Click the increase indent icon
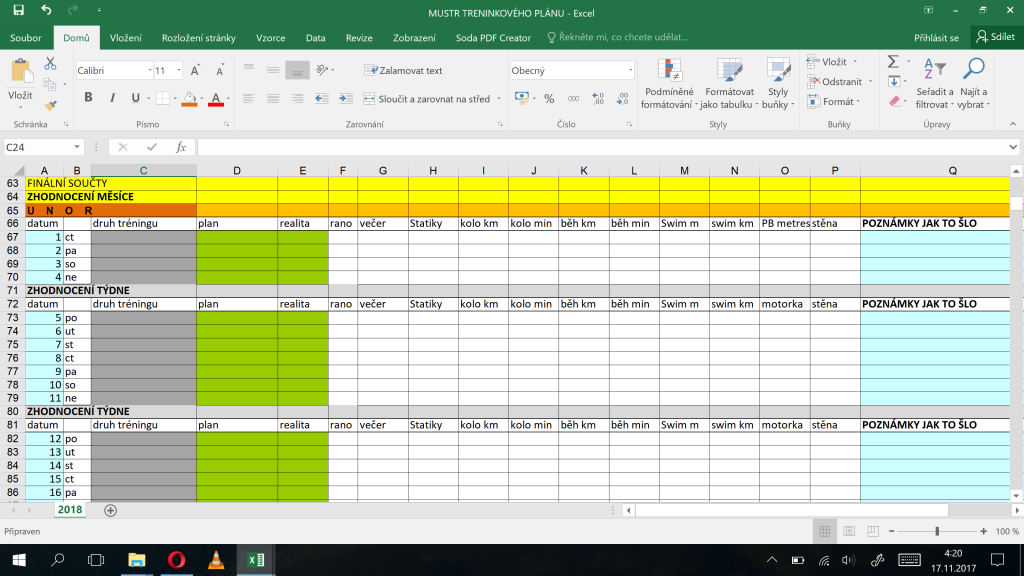The height and width of the screenshot is (576, 1024). pos(345,99)
